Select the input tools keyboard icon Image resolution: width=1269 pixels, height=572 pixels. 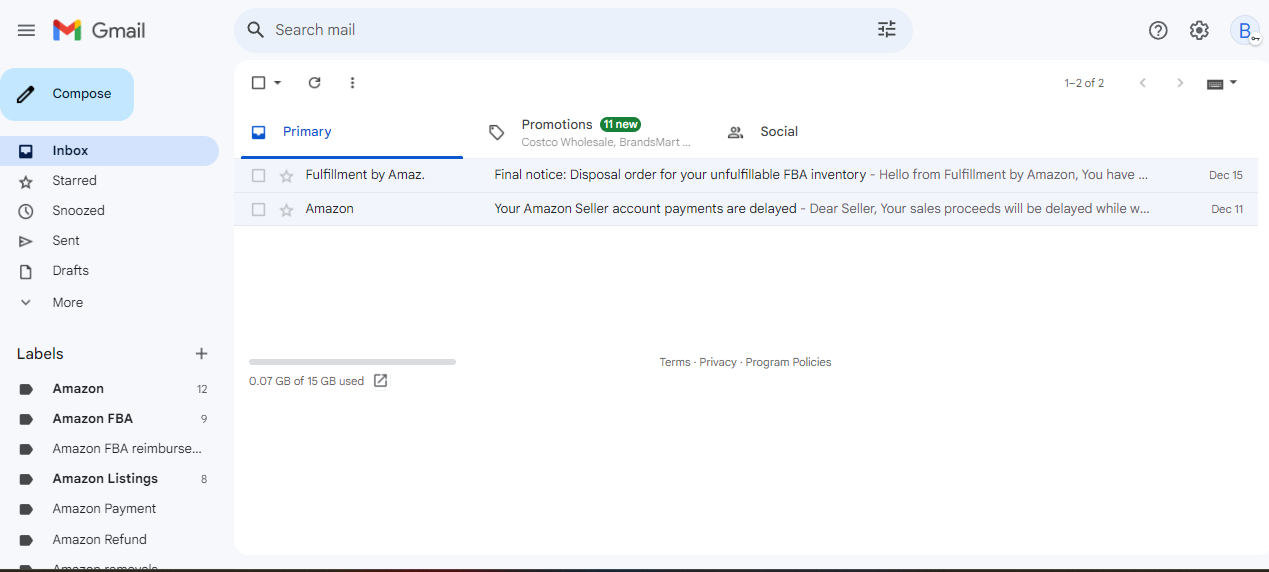(x=1215, y=84)
